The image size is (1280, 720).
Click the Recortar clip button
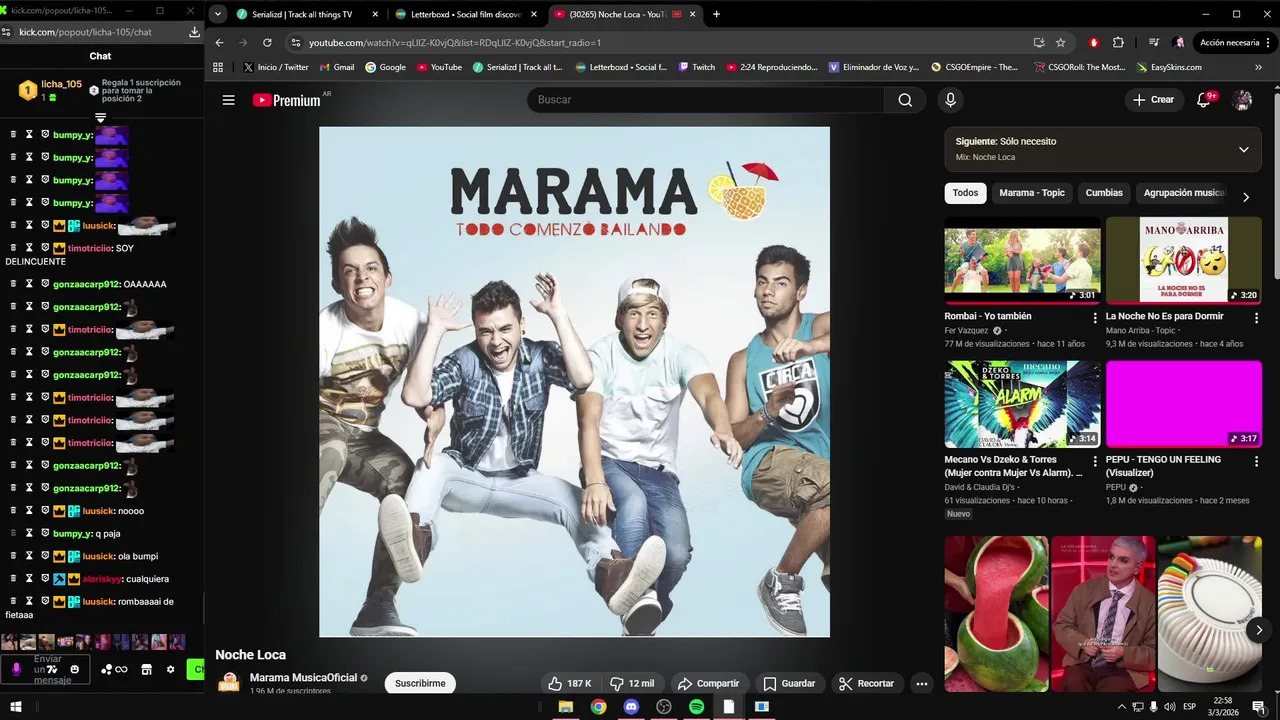[x=866, y=684]
